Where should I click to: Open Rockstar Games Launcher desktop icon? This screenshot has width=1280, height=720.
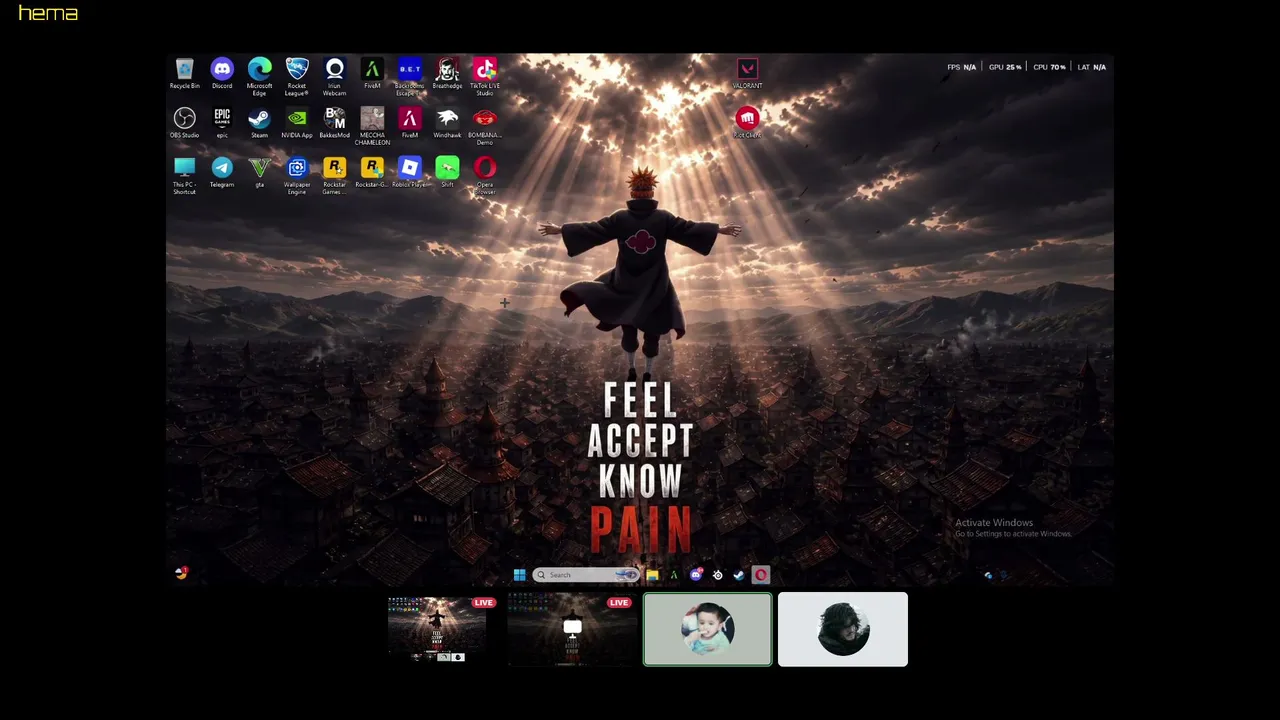(334, 175)
